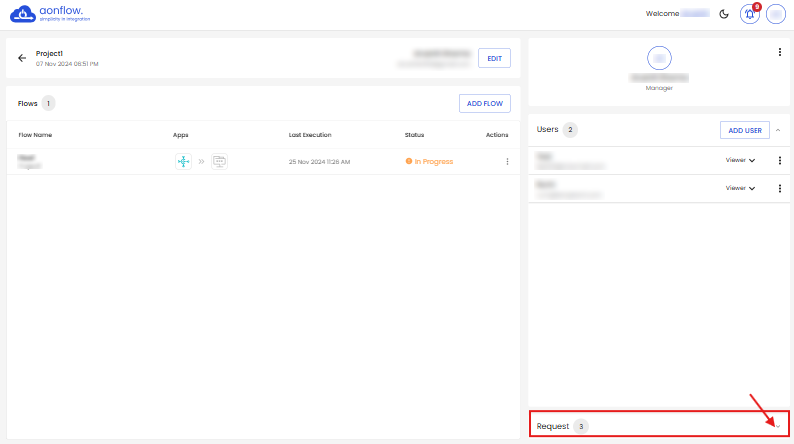
Task: Open the three-dot menu on Manager card
Action: coord(779,52)
